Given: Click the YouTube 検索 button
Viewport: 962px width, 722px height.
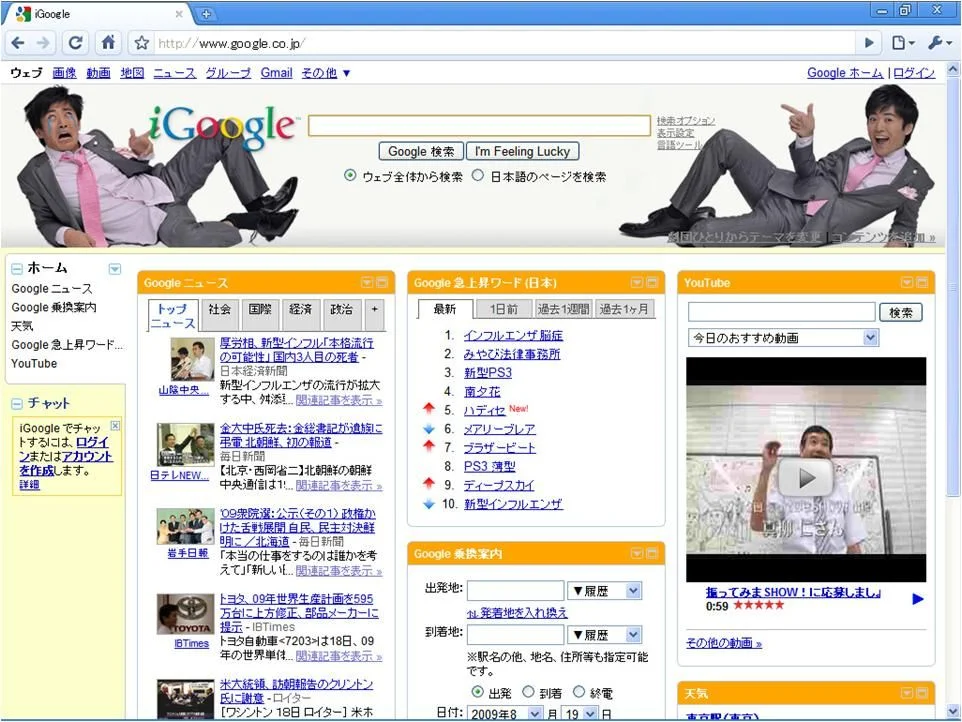Looking at the screenshot, I should point(901,312).
